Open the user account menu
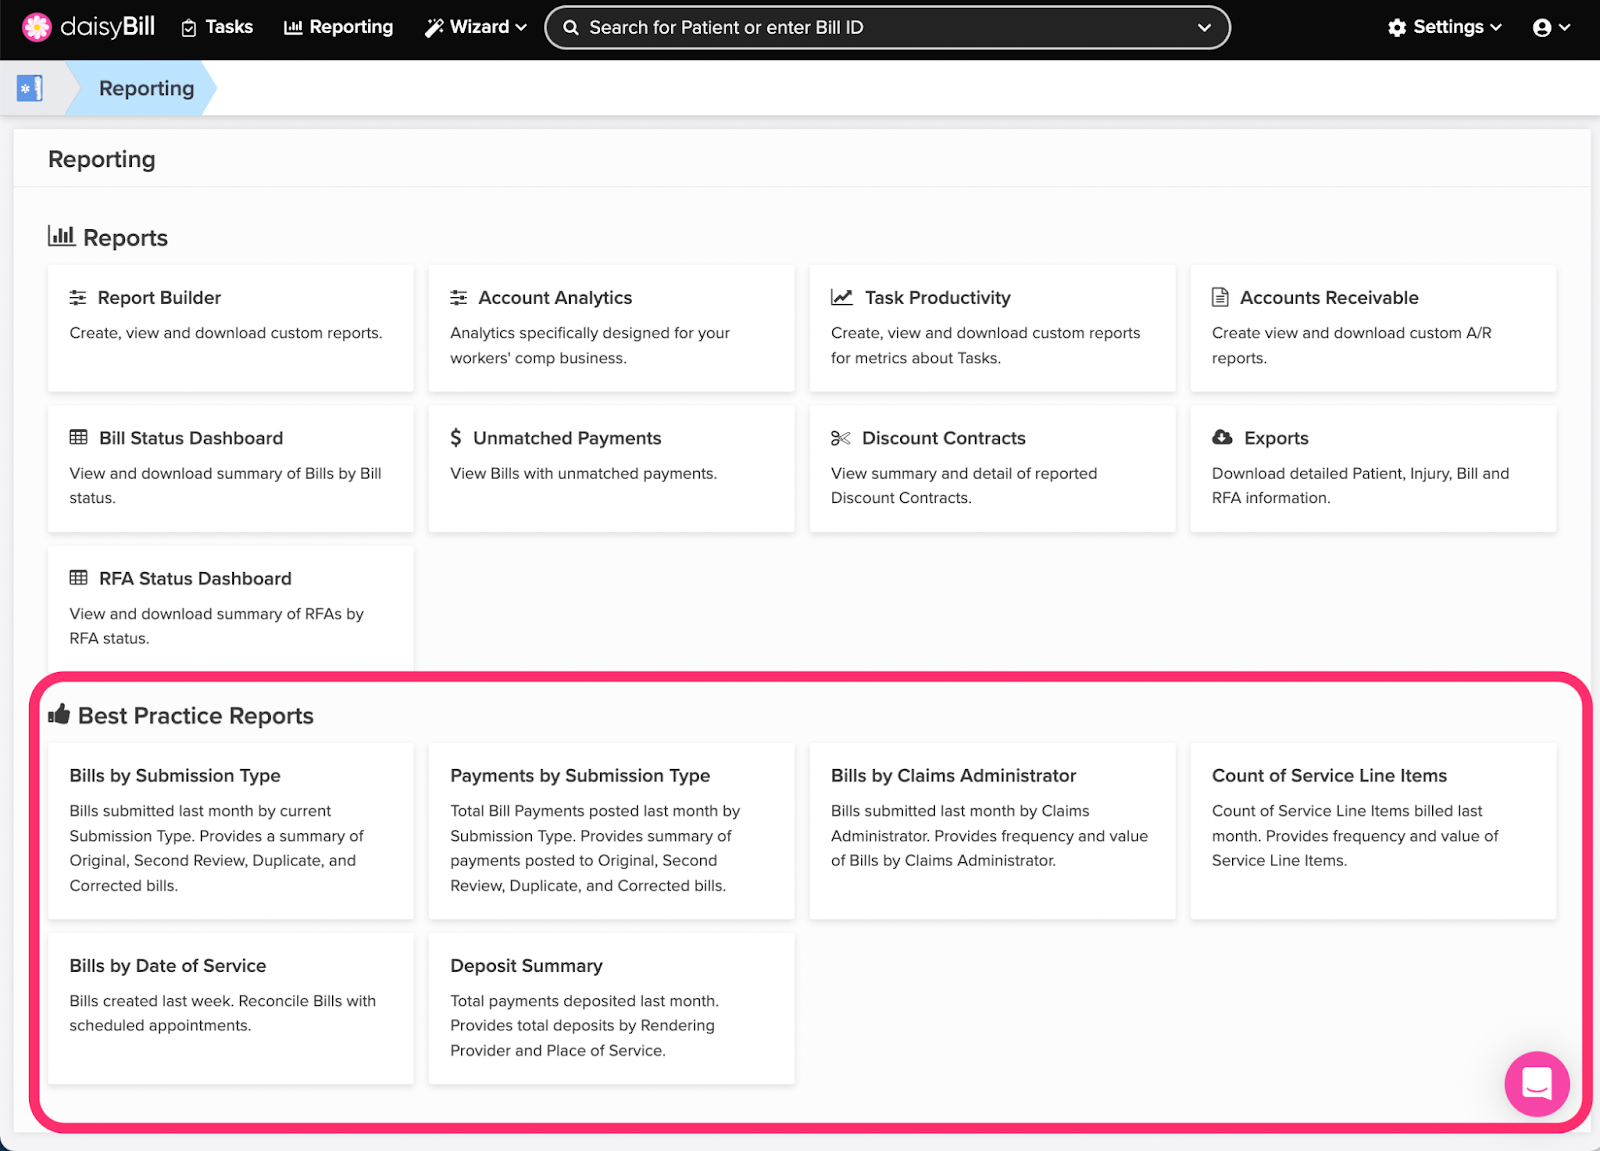 coord(1551,28)
